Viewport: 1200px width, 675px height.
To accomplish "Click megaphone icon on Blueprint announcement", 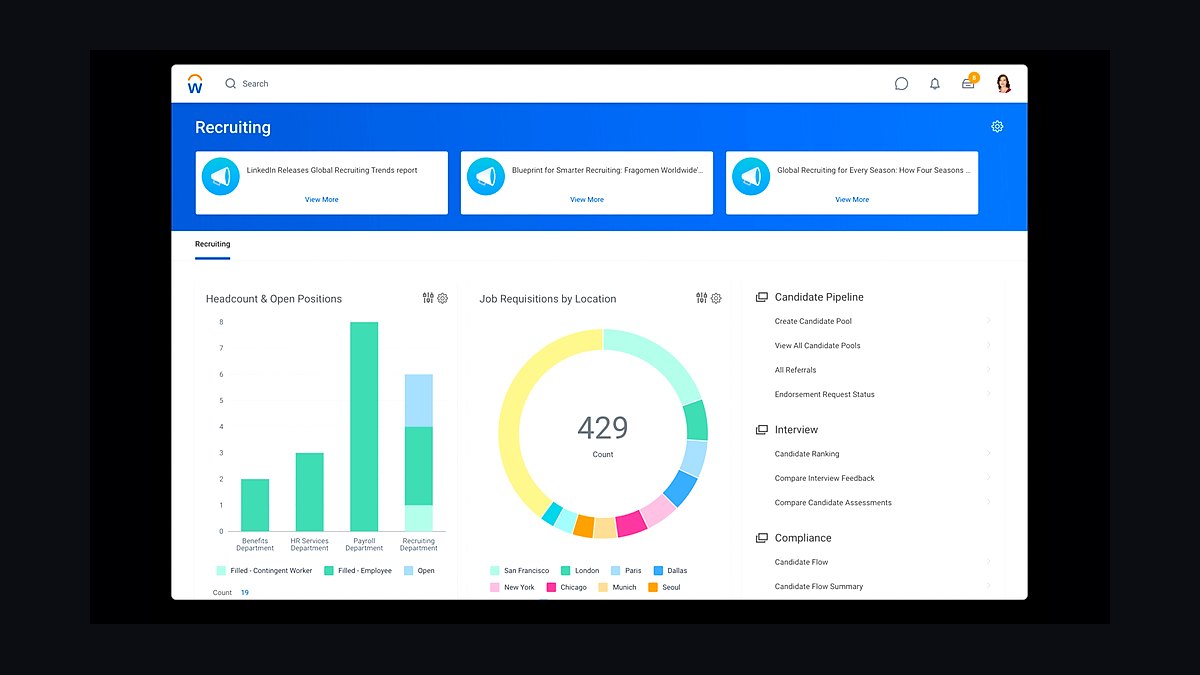I will click(486, 177).
